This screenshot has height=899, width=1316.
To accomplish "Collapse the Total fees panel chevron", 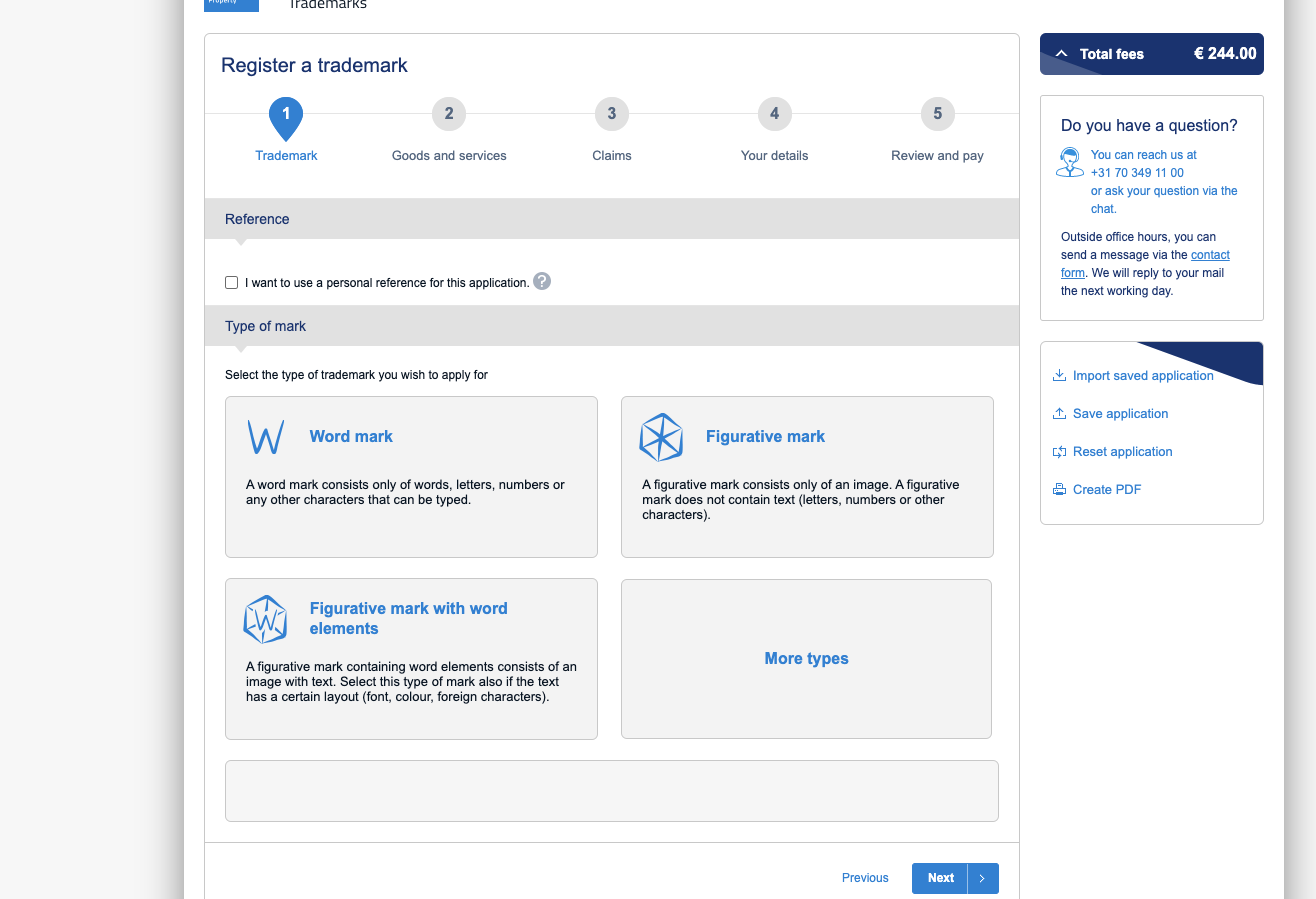I will coord(1061,54).
